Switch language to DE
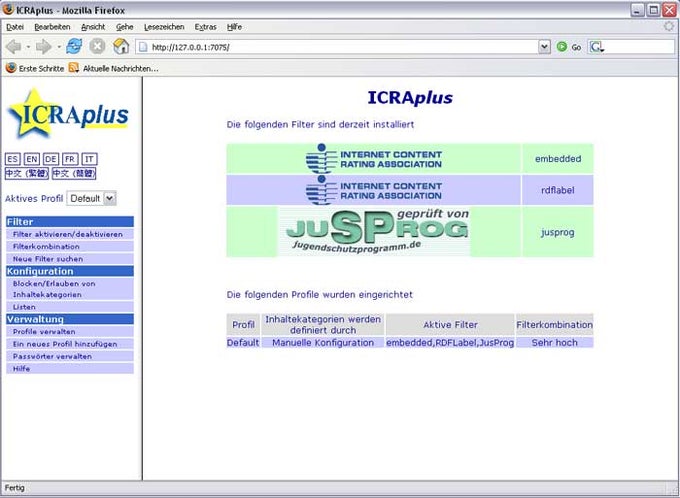This screenshot has width=680, height=498. [x=51, y=159]
